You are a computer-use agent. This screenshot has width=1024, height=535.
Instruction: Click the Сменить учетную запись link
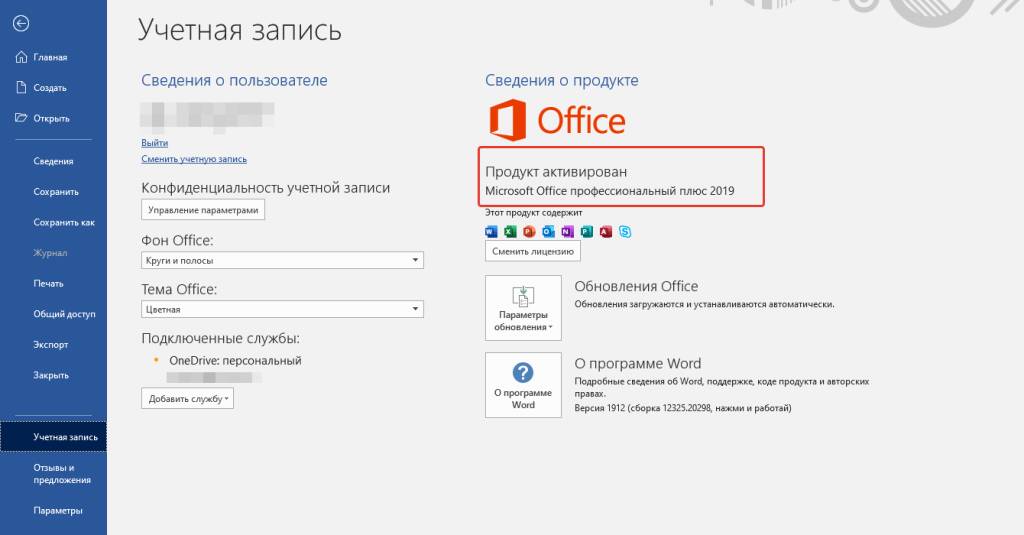tap(194, 159)
